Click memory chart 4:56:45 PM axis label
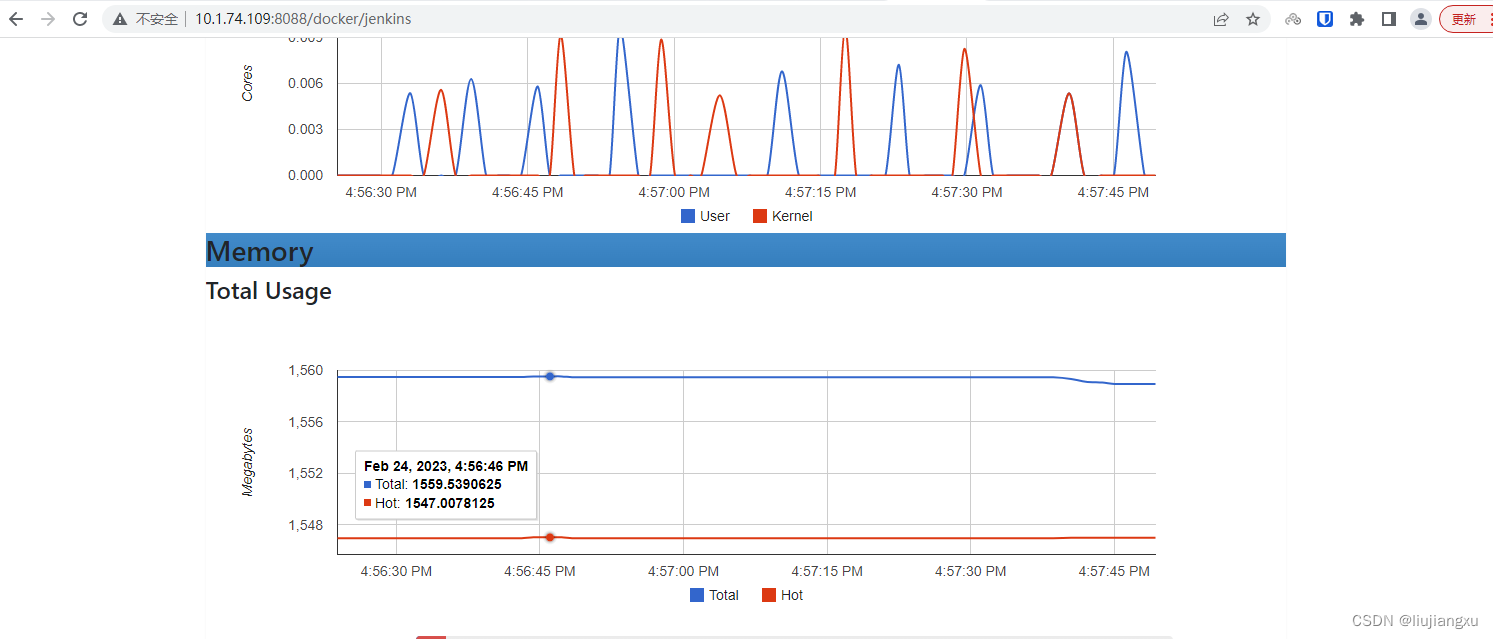 point(540,571)
